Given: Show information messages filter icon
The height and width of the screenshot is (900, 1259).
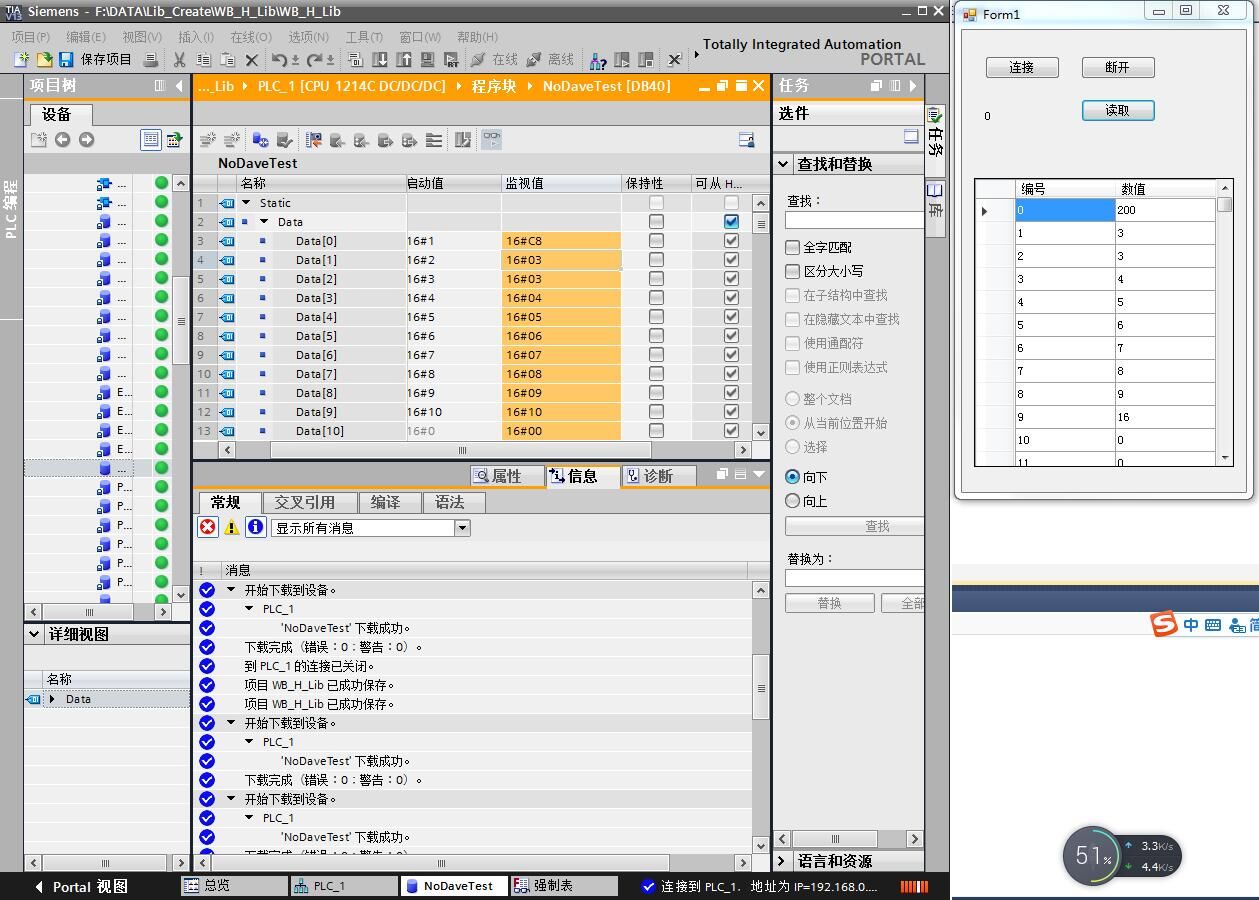Looking at the screenshot, I should click(x=256, y=527).
